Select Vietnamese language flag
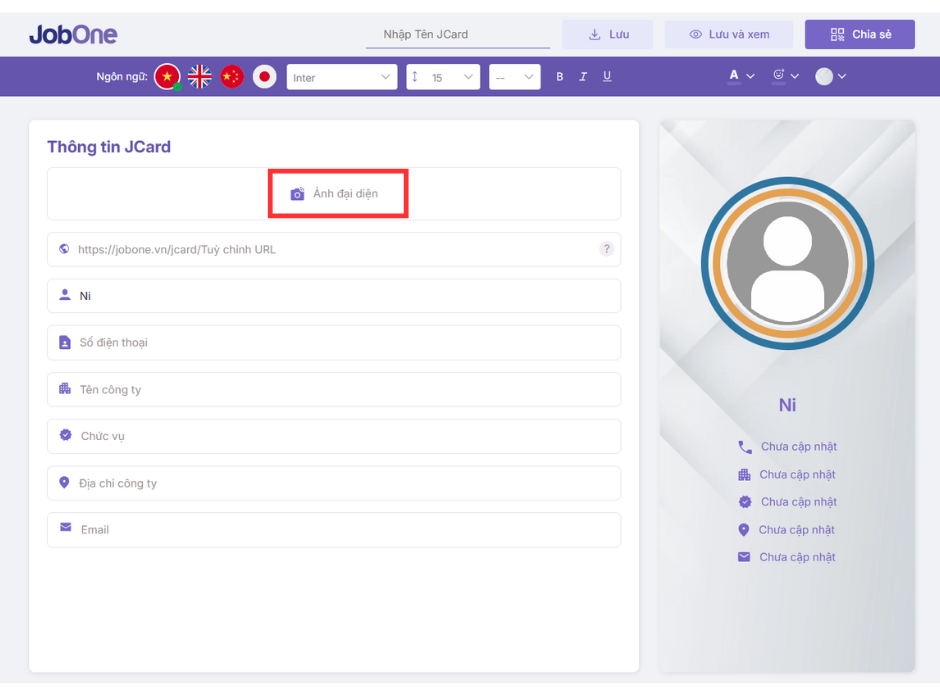940x700 pixels. (167, 77)
